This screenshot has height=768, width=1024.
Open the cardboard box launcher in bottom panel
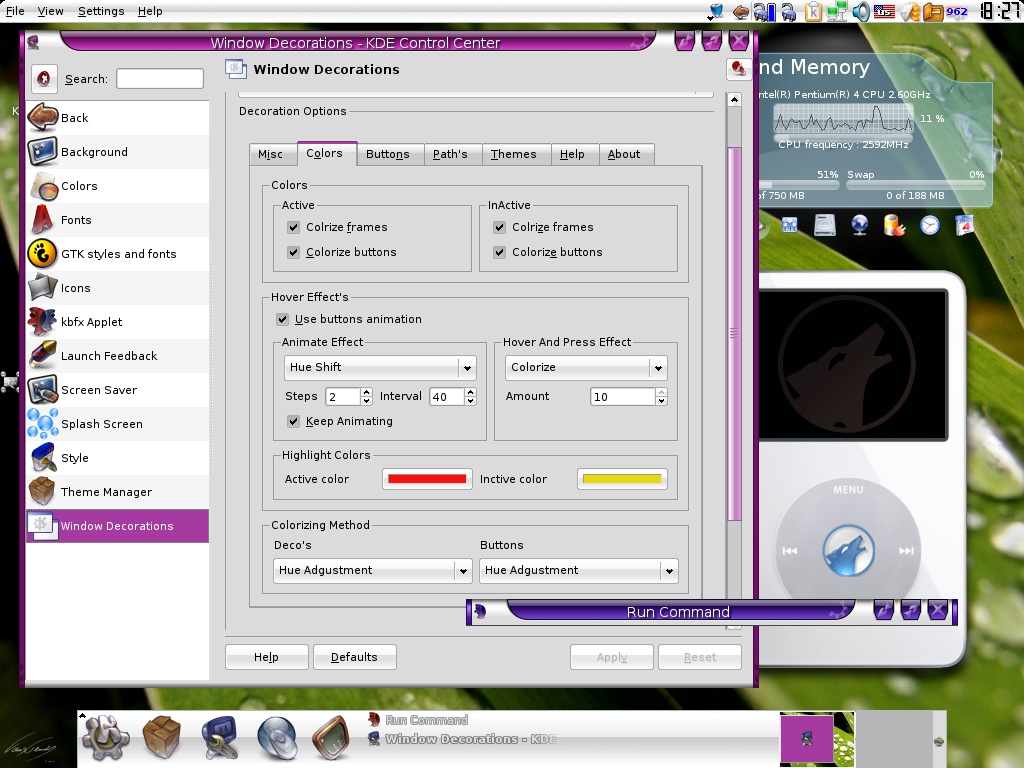pos(161,737)
